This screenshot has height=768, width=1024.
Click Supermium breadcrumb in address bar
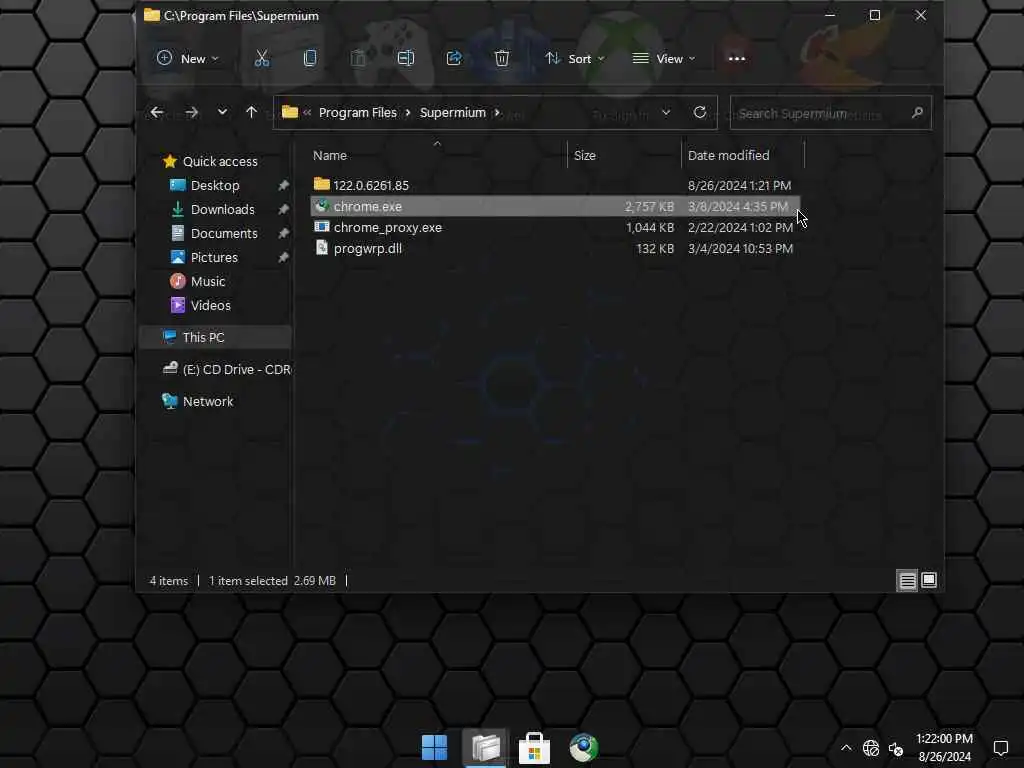click(x=453, y=112)
